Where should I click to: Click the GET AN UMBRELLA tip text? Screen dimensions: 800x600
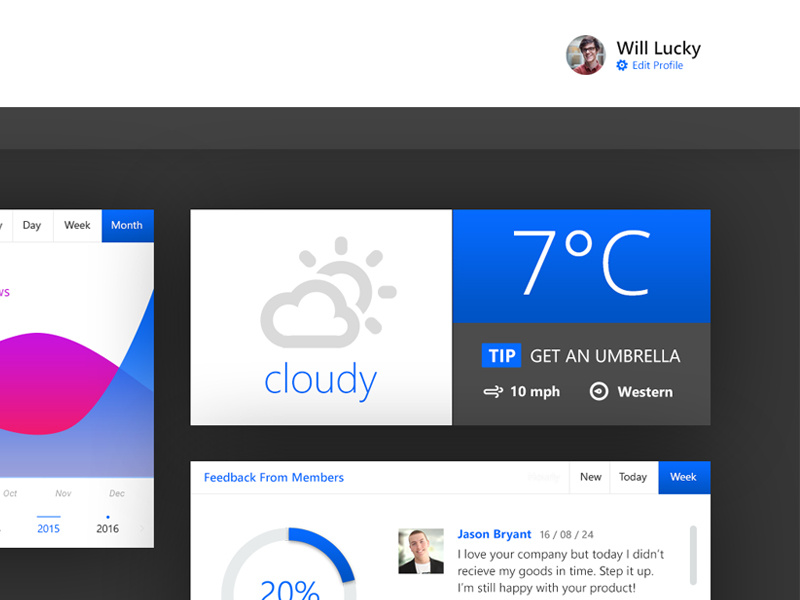pyautogui.click(x=605, y=356)
